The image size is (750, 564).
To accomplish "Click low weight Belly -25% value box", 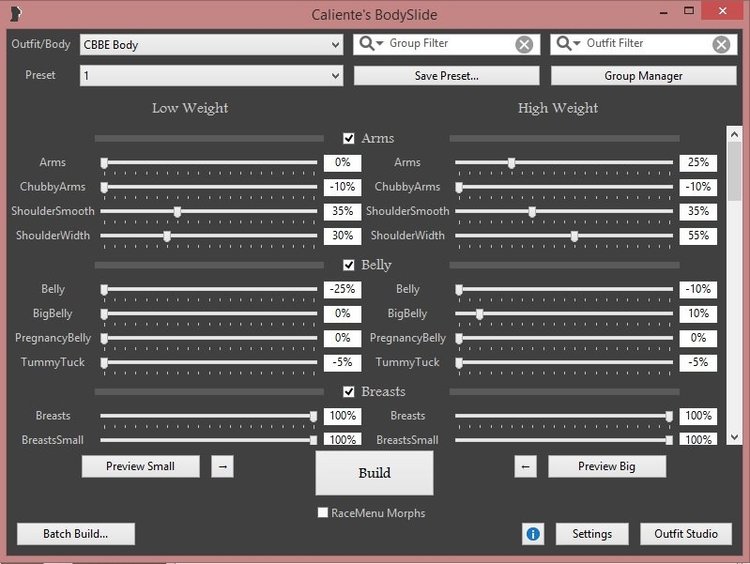I will 342,289.
